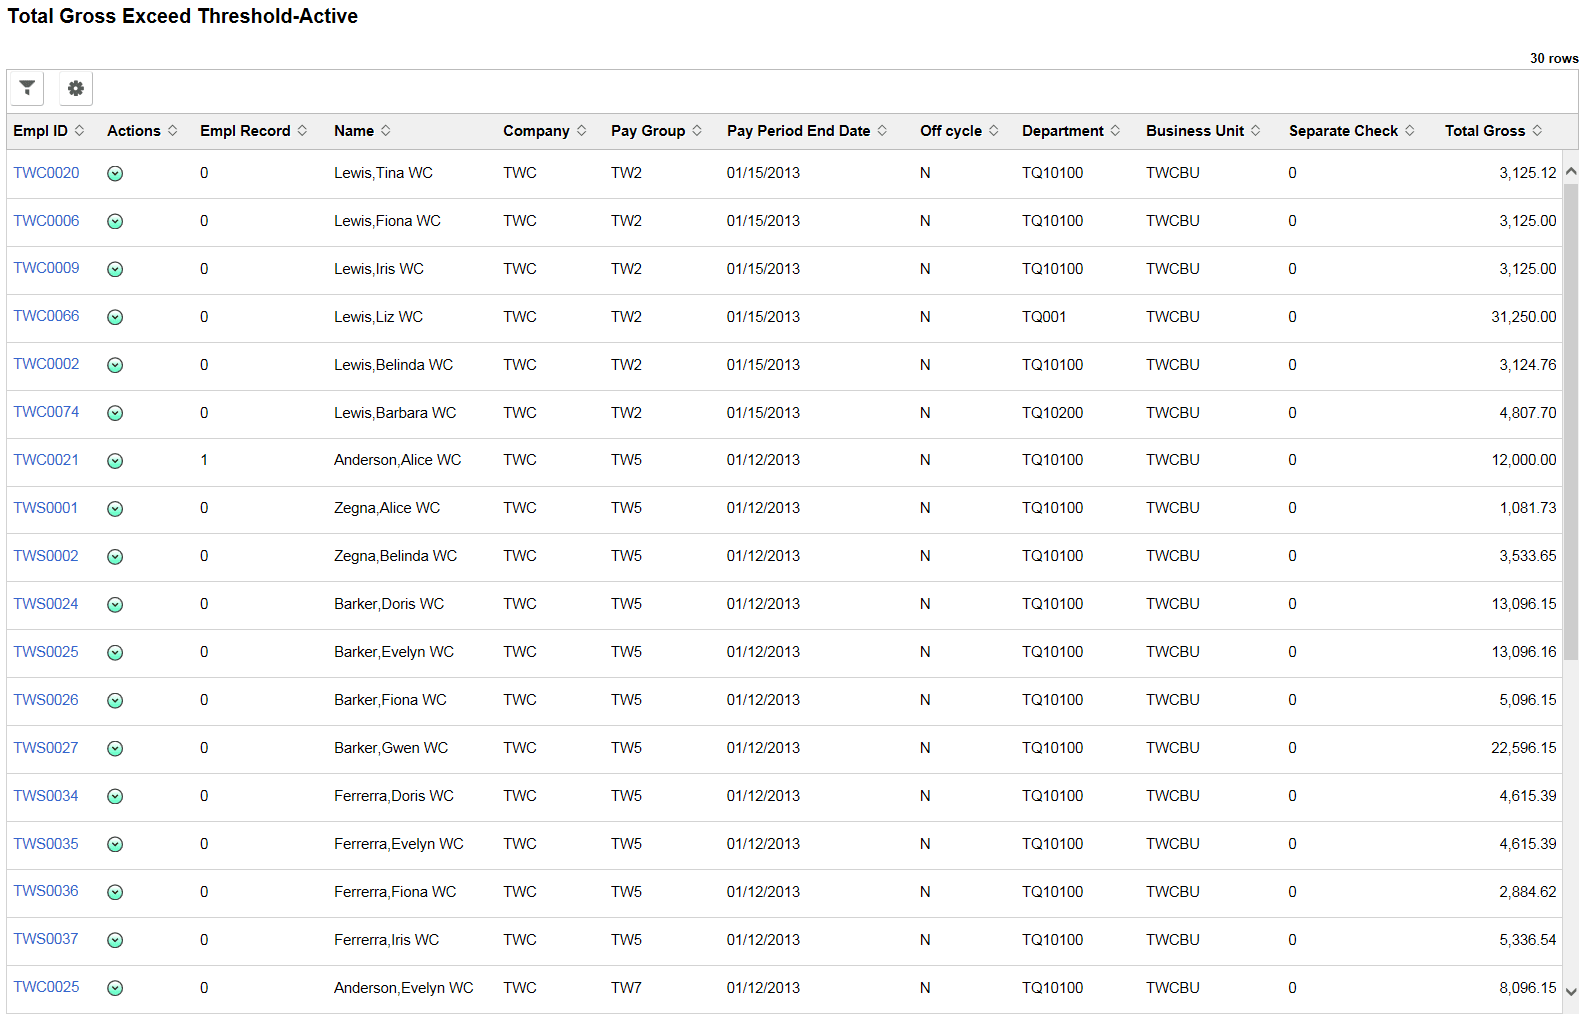
Task: Click the grid scrollbar up arrow
Action: 1571,172
